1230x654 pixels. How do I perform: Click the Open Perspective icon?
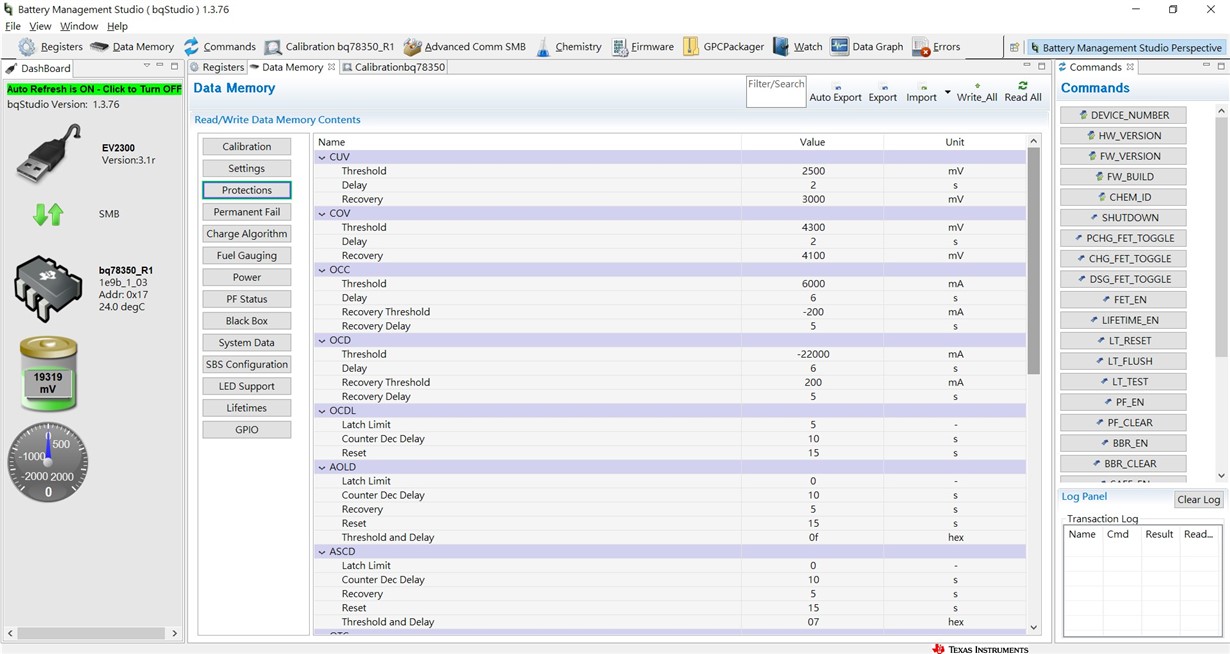click(x=1014, y=47)
